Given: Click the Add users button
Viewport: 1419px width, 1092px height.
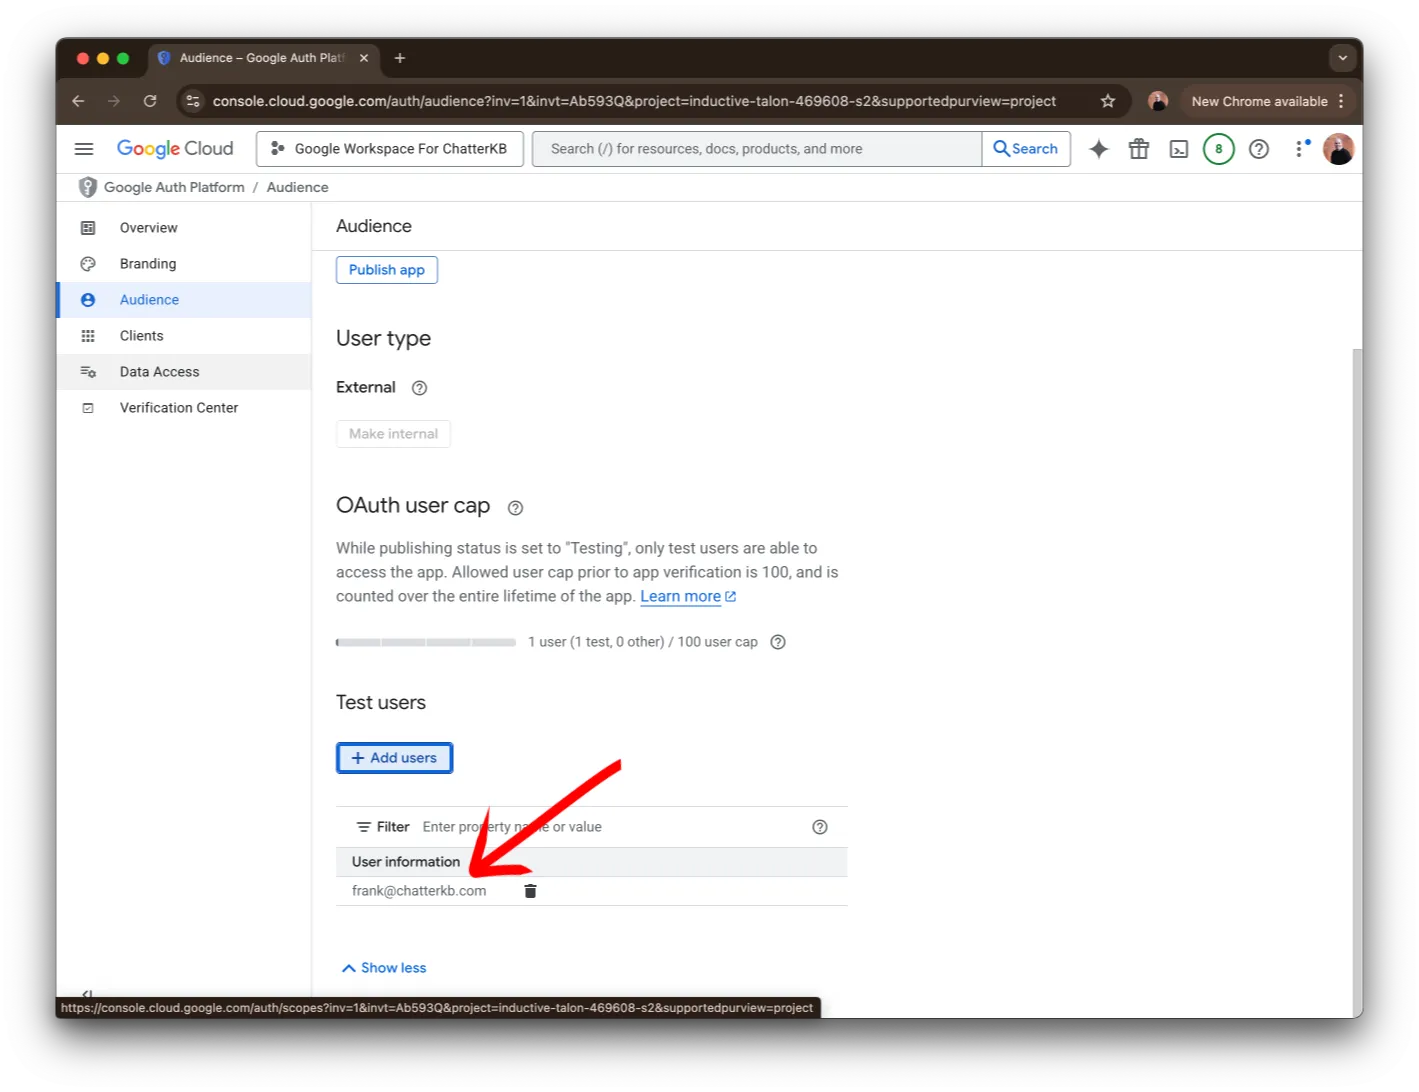Looking at the screenshot, I should [x=394, y=758].
